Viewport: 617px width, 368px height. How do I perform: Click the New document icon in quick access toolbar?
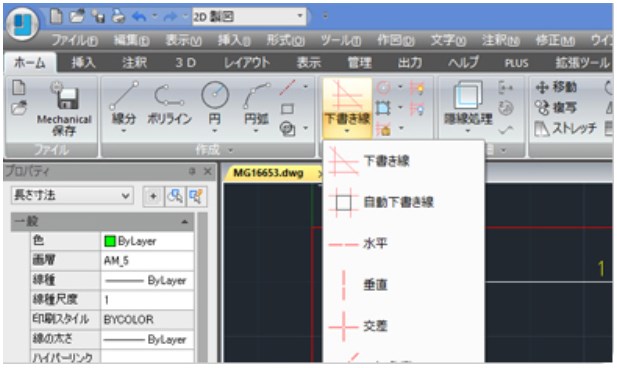56,16
